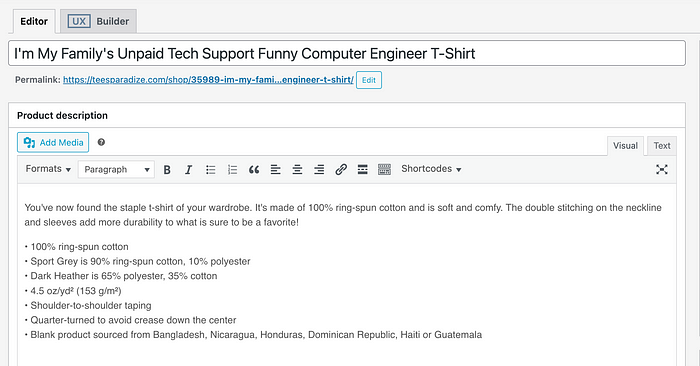Apply italic formatting
The height and width of the screenshot is (366, 700).
coord(188,170)
